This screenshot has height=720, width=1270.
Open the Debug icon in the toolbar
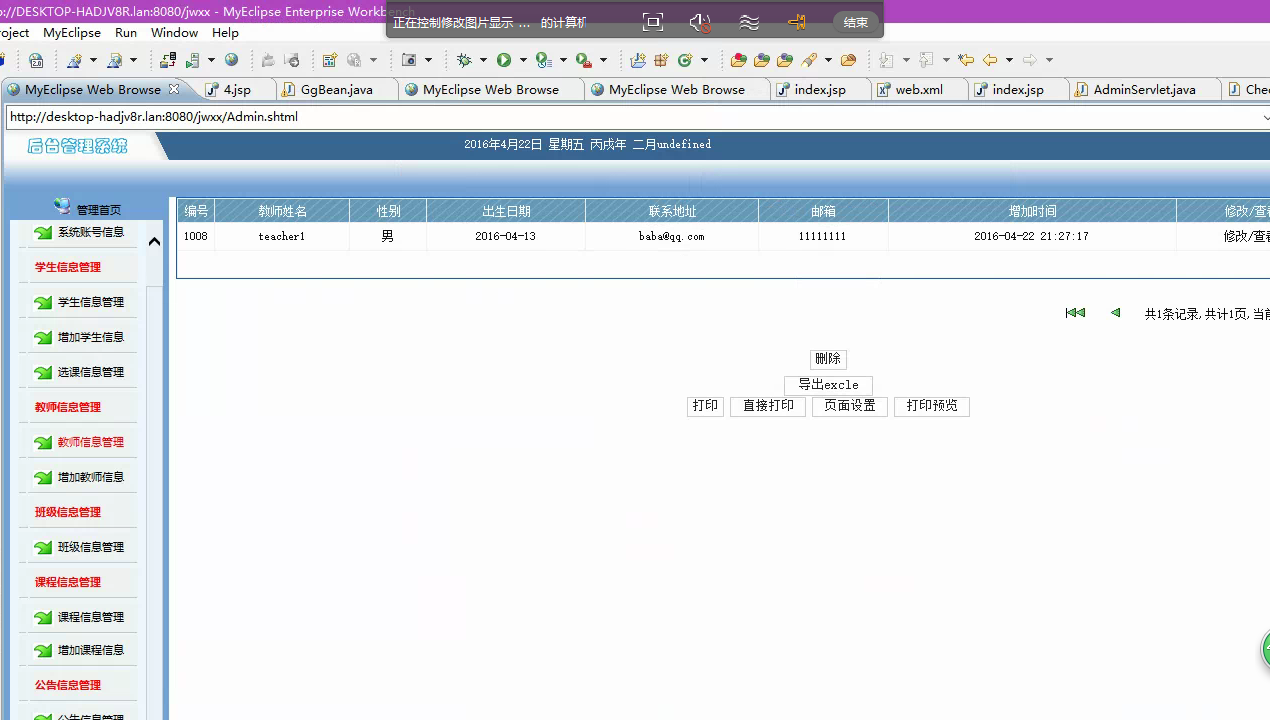click(464, 60)
